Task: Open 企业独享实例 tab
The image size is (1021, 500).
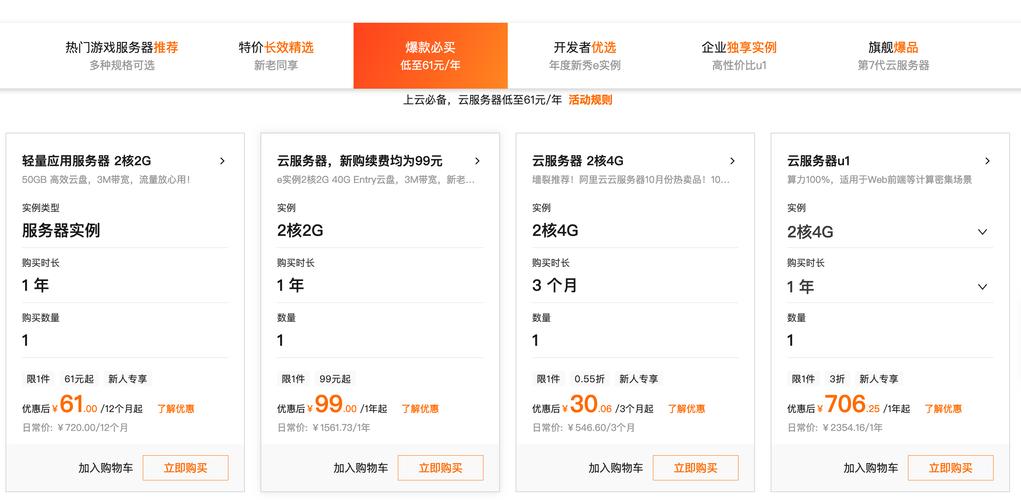Action: [739, 55]
